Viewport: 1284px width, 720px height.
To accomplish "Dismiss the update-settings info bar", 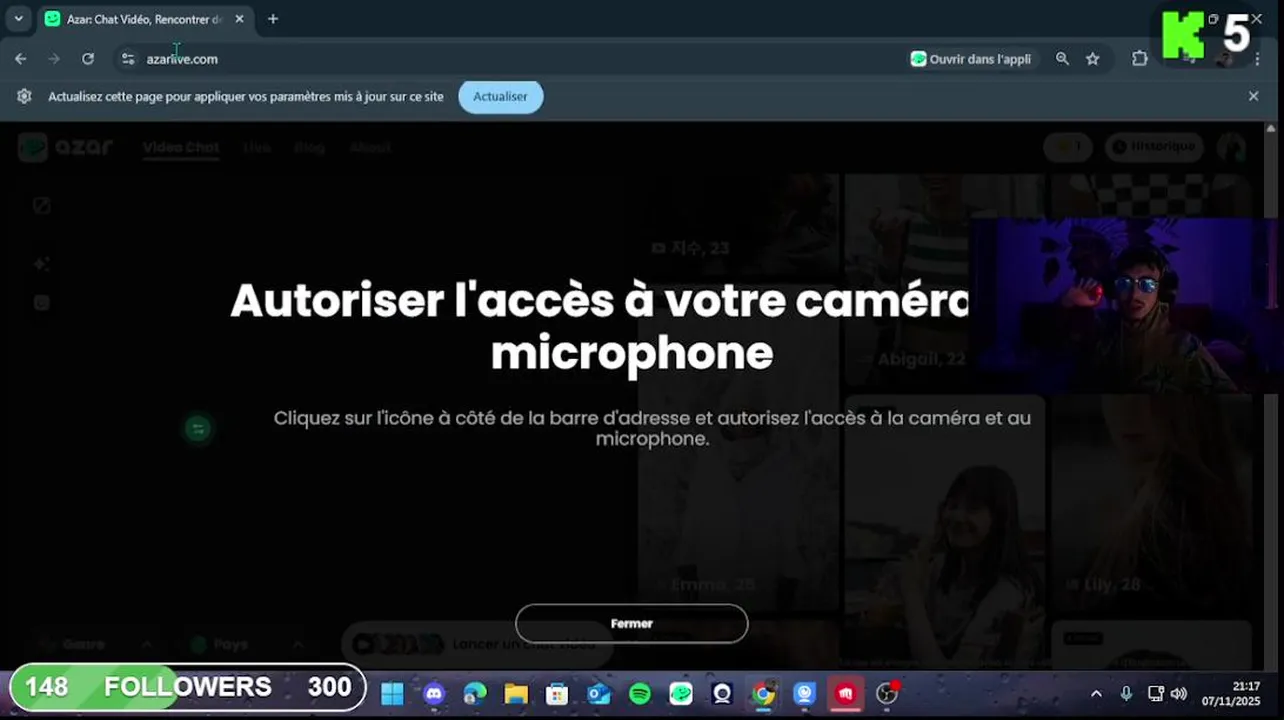I will click(x=1253, y=96).
